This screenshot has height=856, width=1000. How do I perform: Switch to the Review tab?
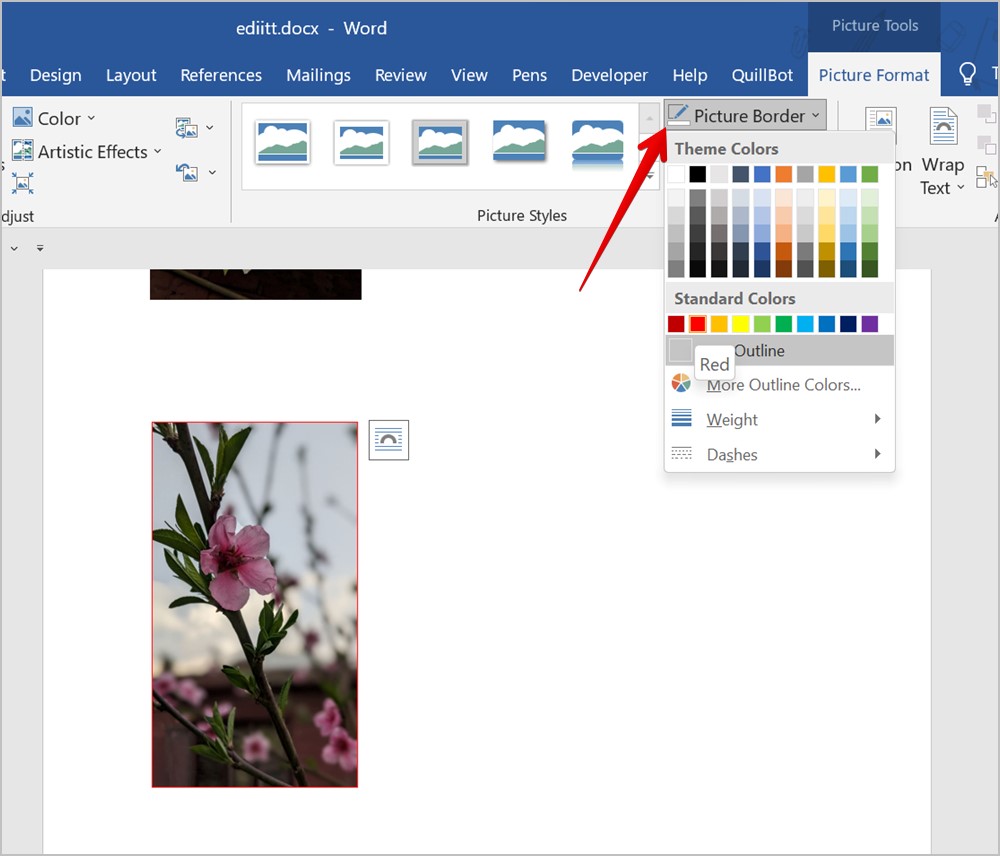(x=401, y=75)
